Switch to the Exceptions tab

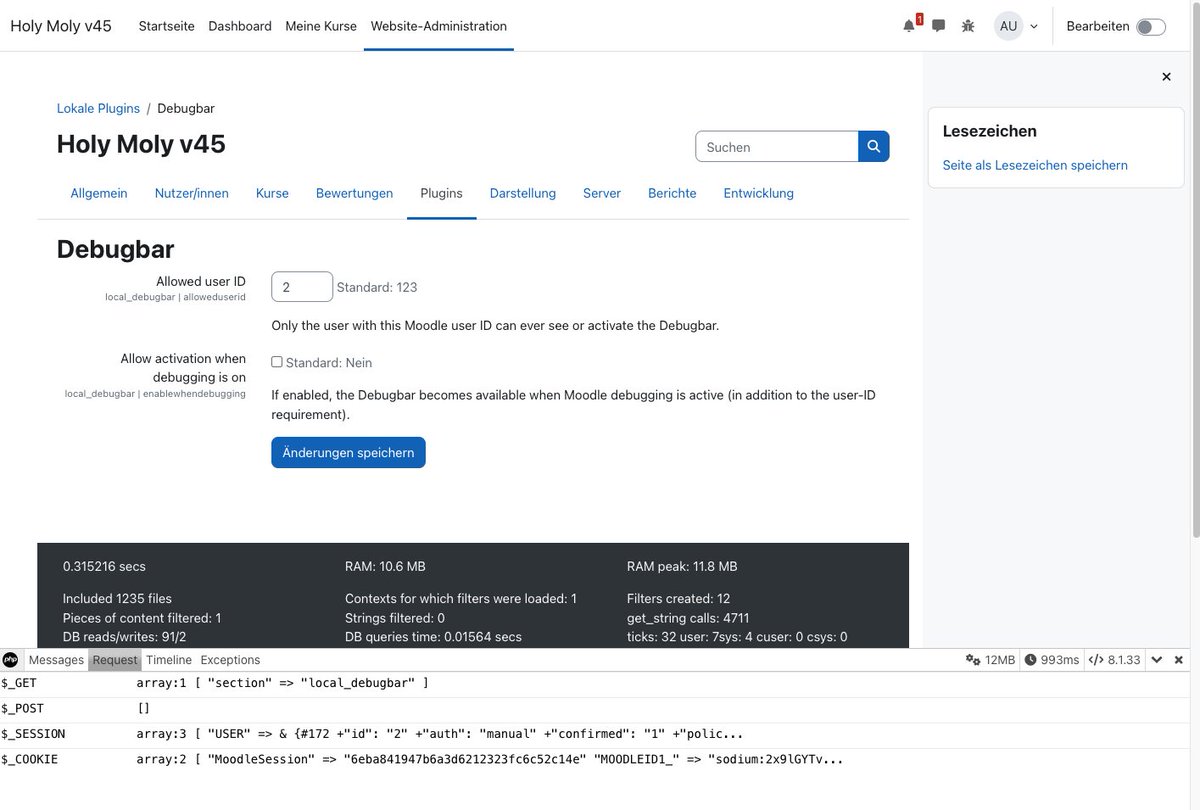click(230, 659)
